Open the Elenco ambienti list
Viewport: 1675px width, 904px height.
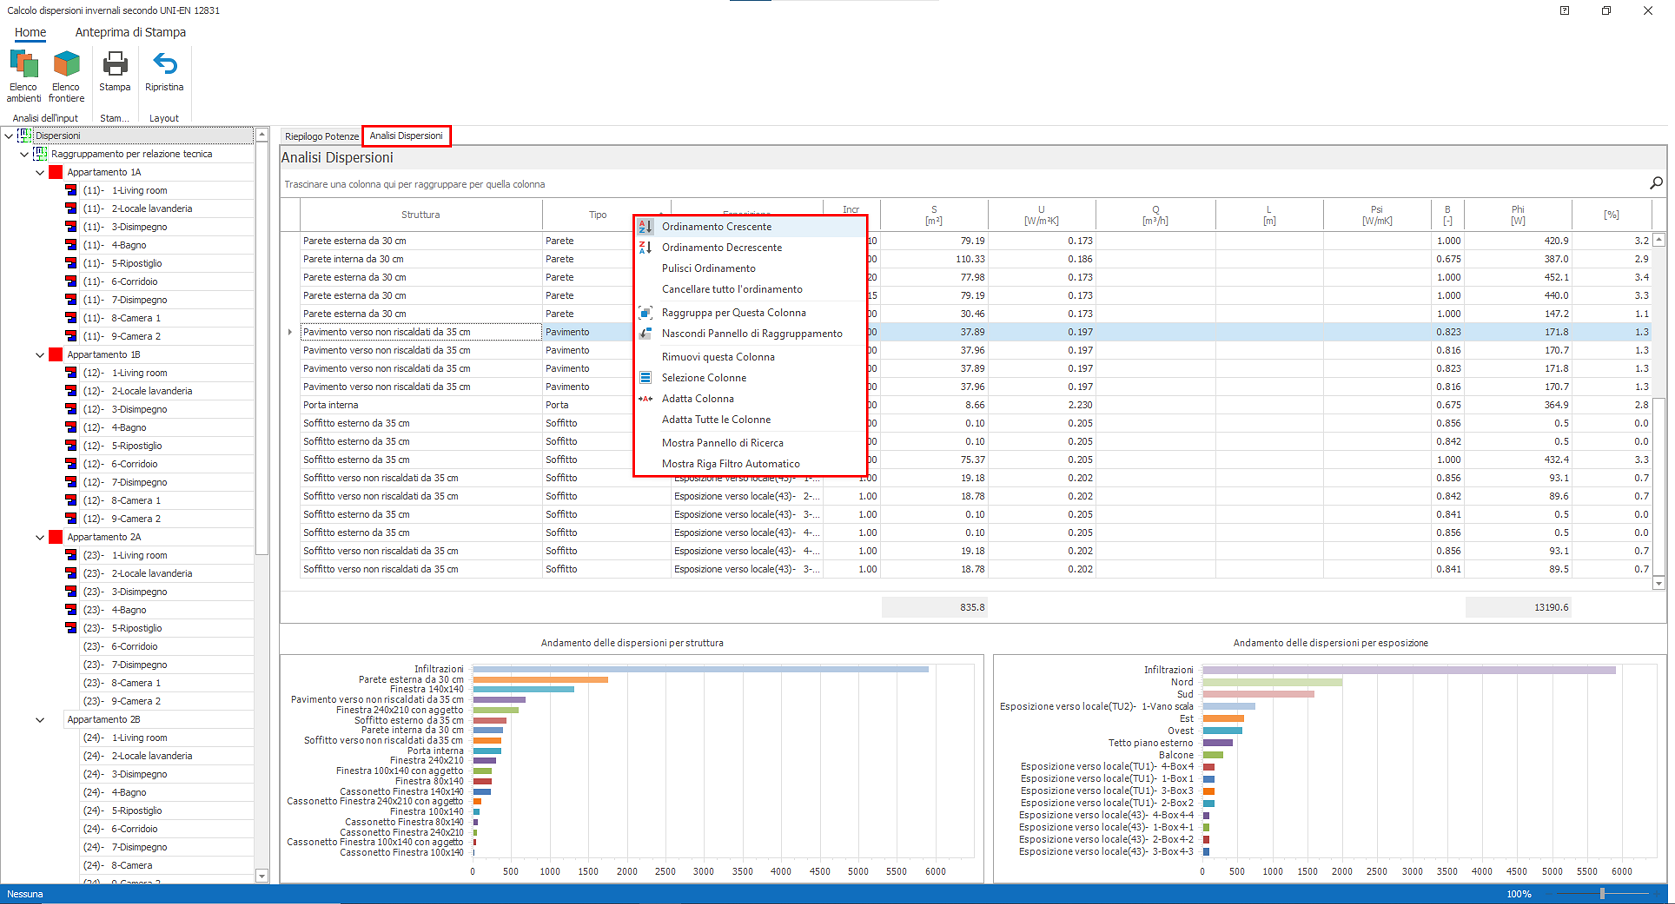[23, 76]
